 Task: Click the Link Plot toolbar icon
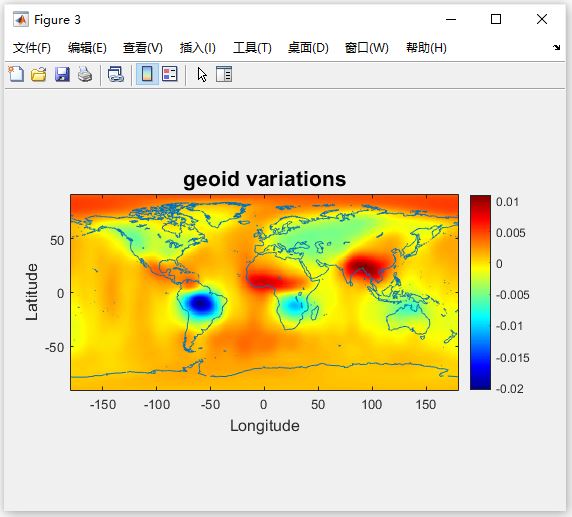[116, 74]
